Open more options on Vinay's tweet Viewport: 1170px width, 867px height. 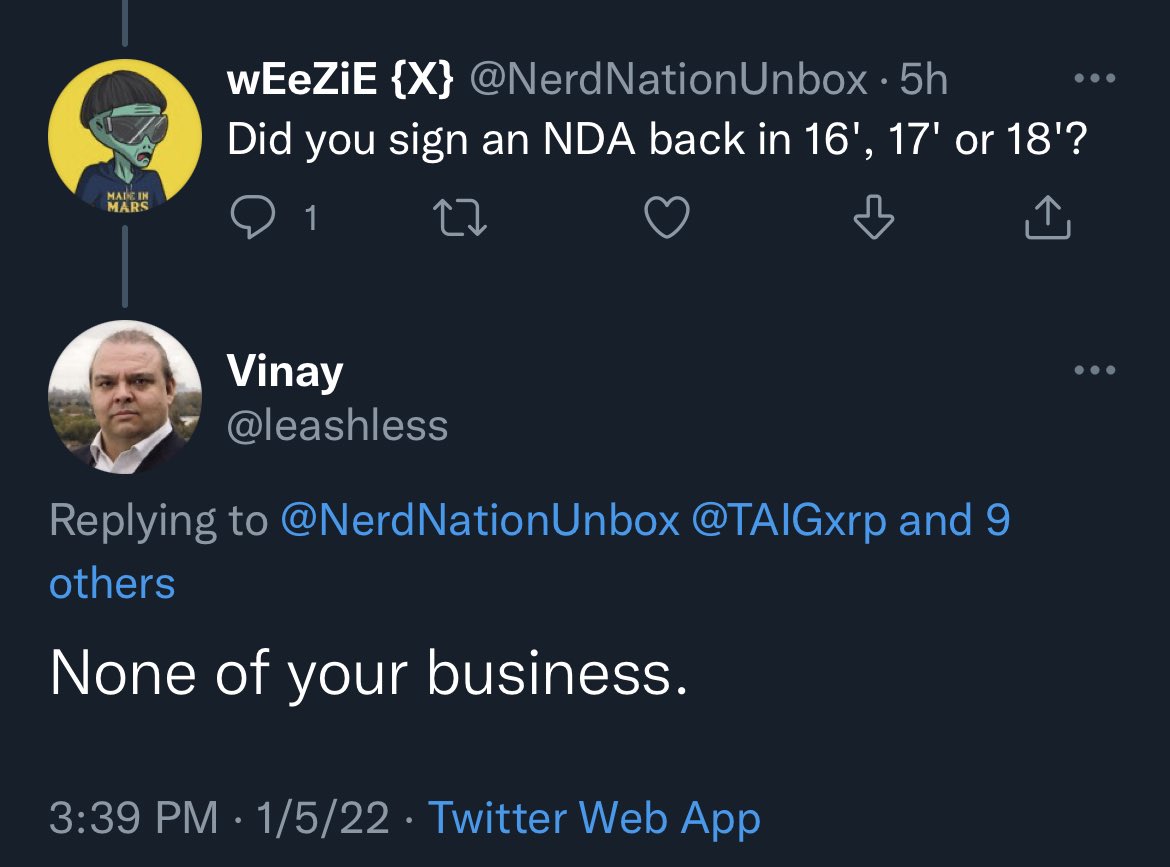click(1095, 370)
